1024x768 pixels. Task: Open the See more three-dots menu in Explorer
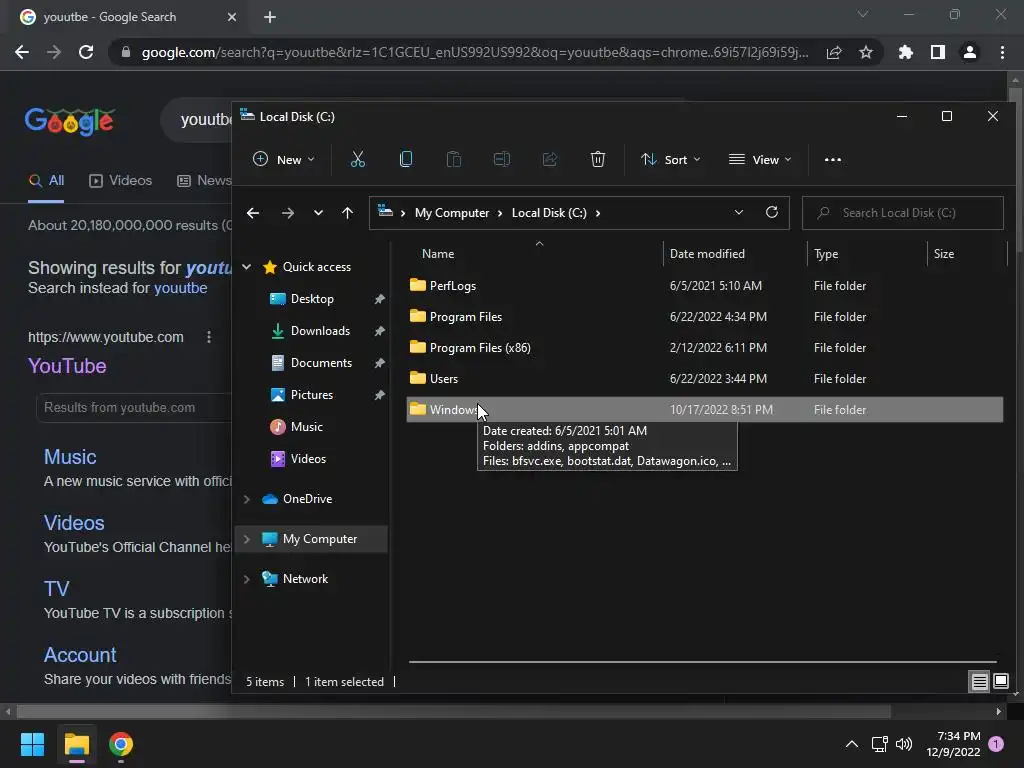coord(833,159)
